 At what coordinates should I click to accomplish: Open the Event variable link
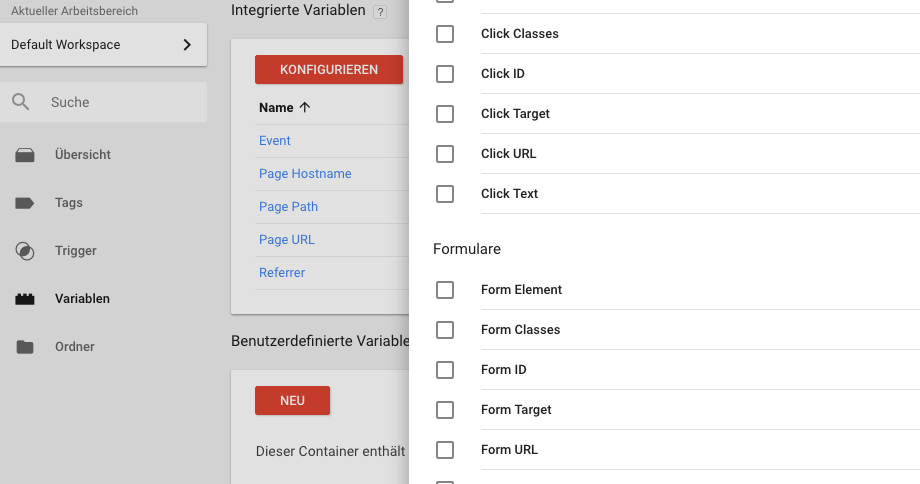(275, 141)
